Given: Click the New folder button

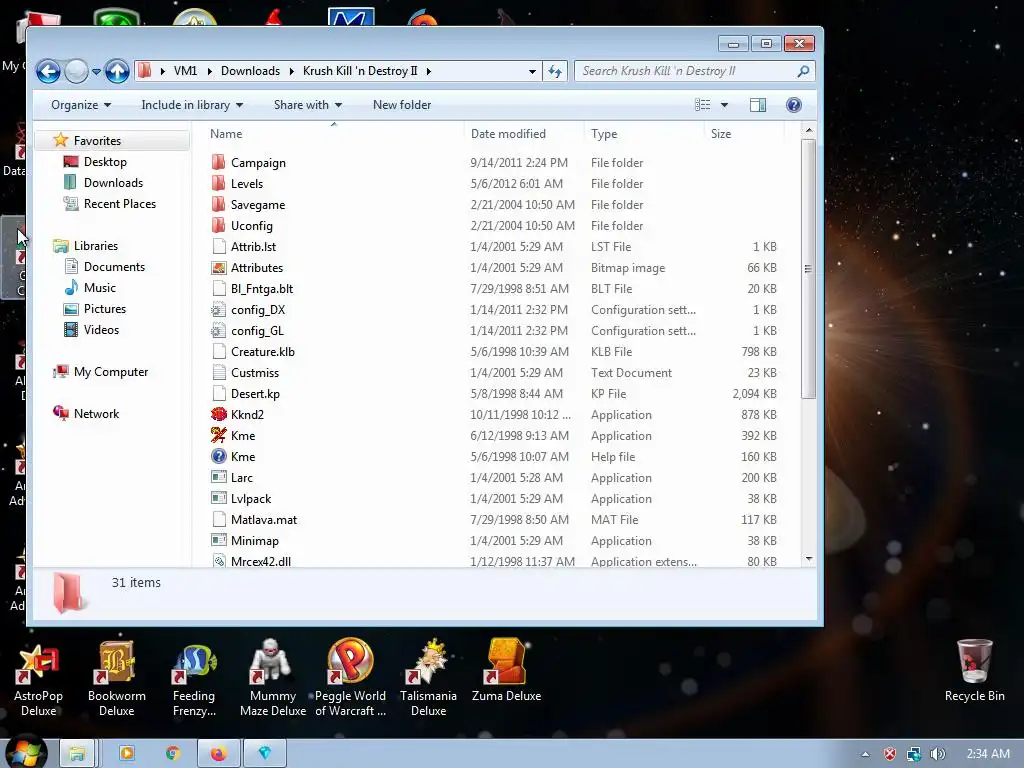Looking at the screenshot, I should 402,104.
